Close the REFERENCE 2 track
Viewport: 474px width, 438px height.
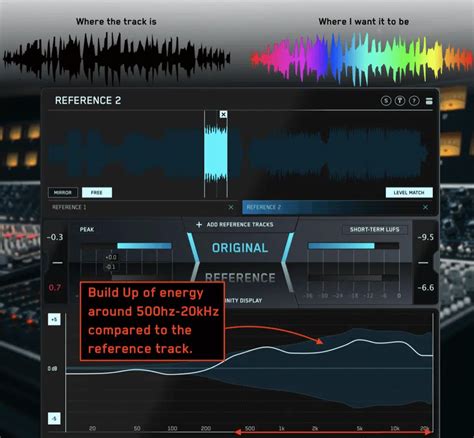tap(425, 207)
